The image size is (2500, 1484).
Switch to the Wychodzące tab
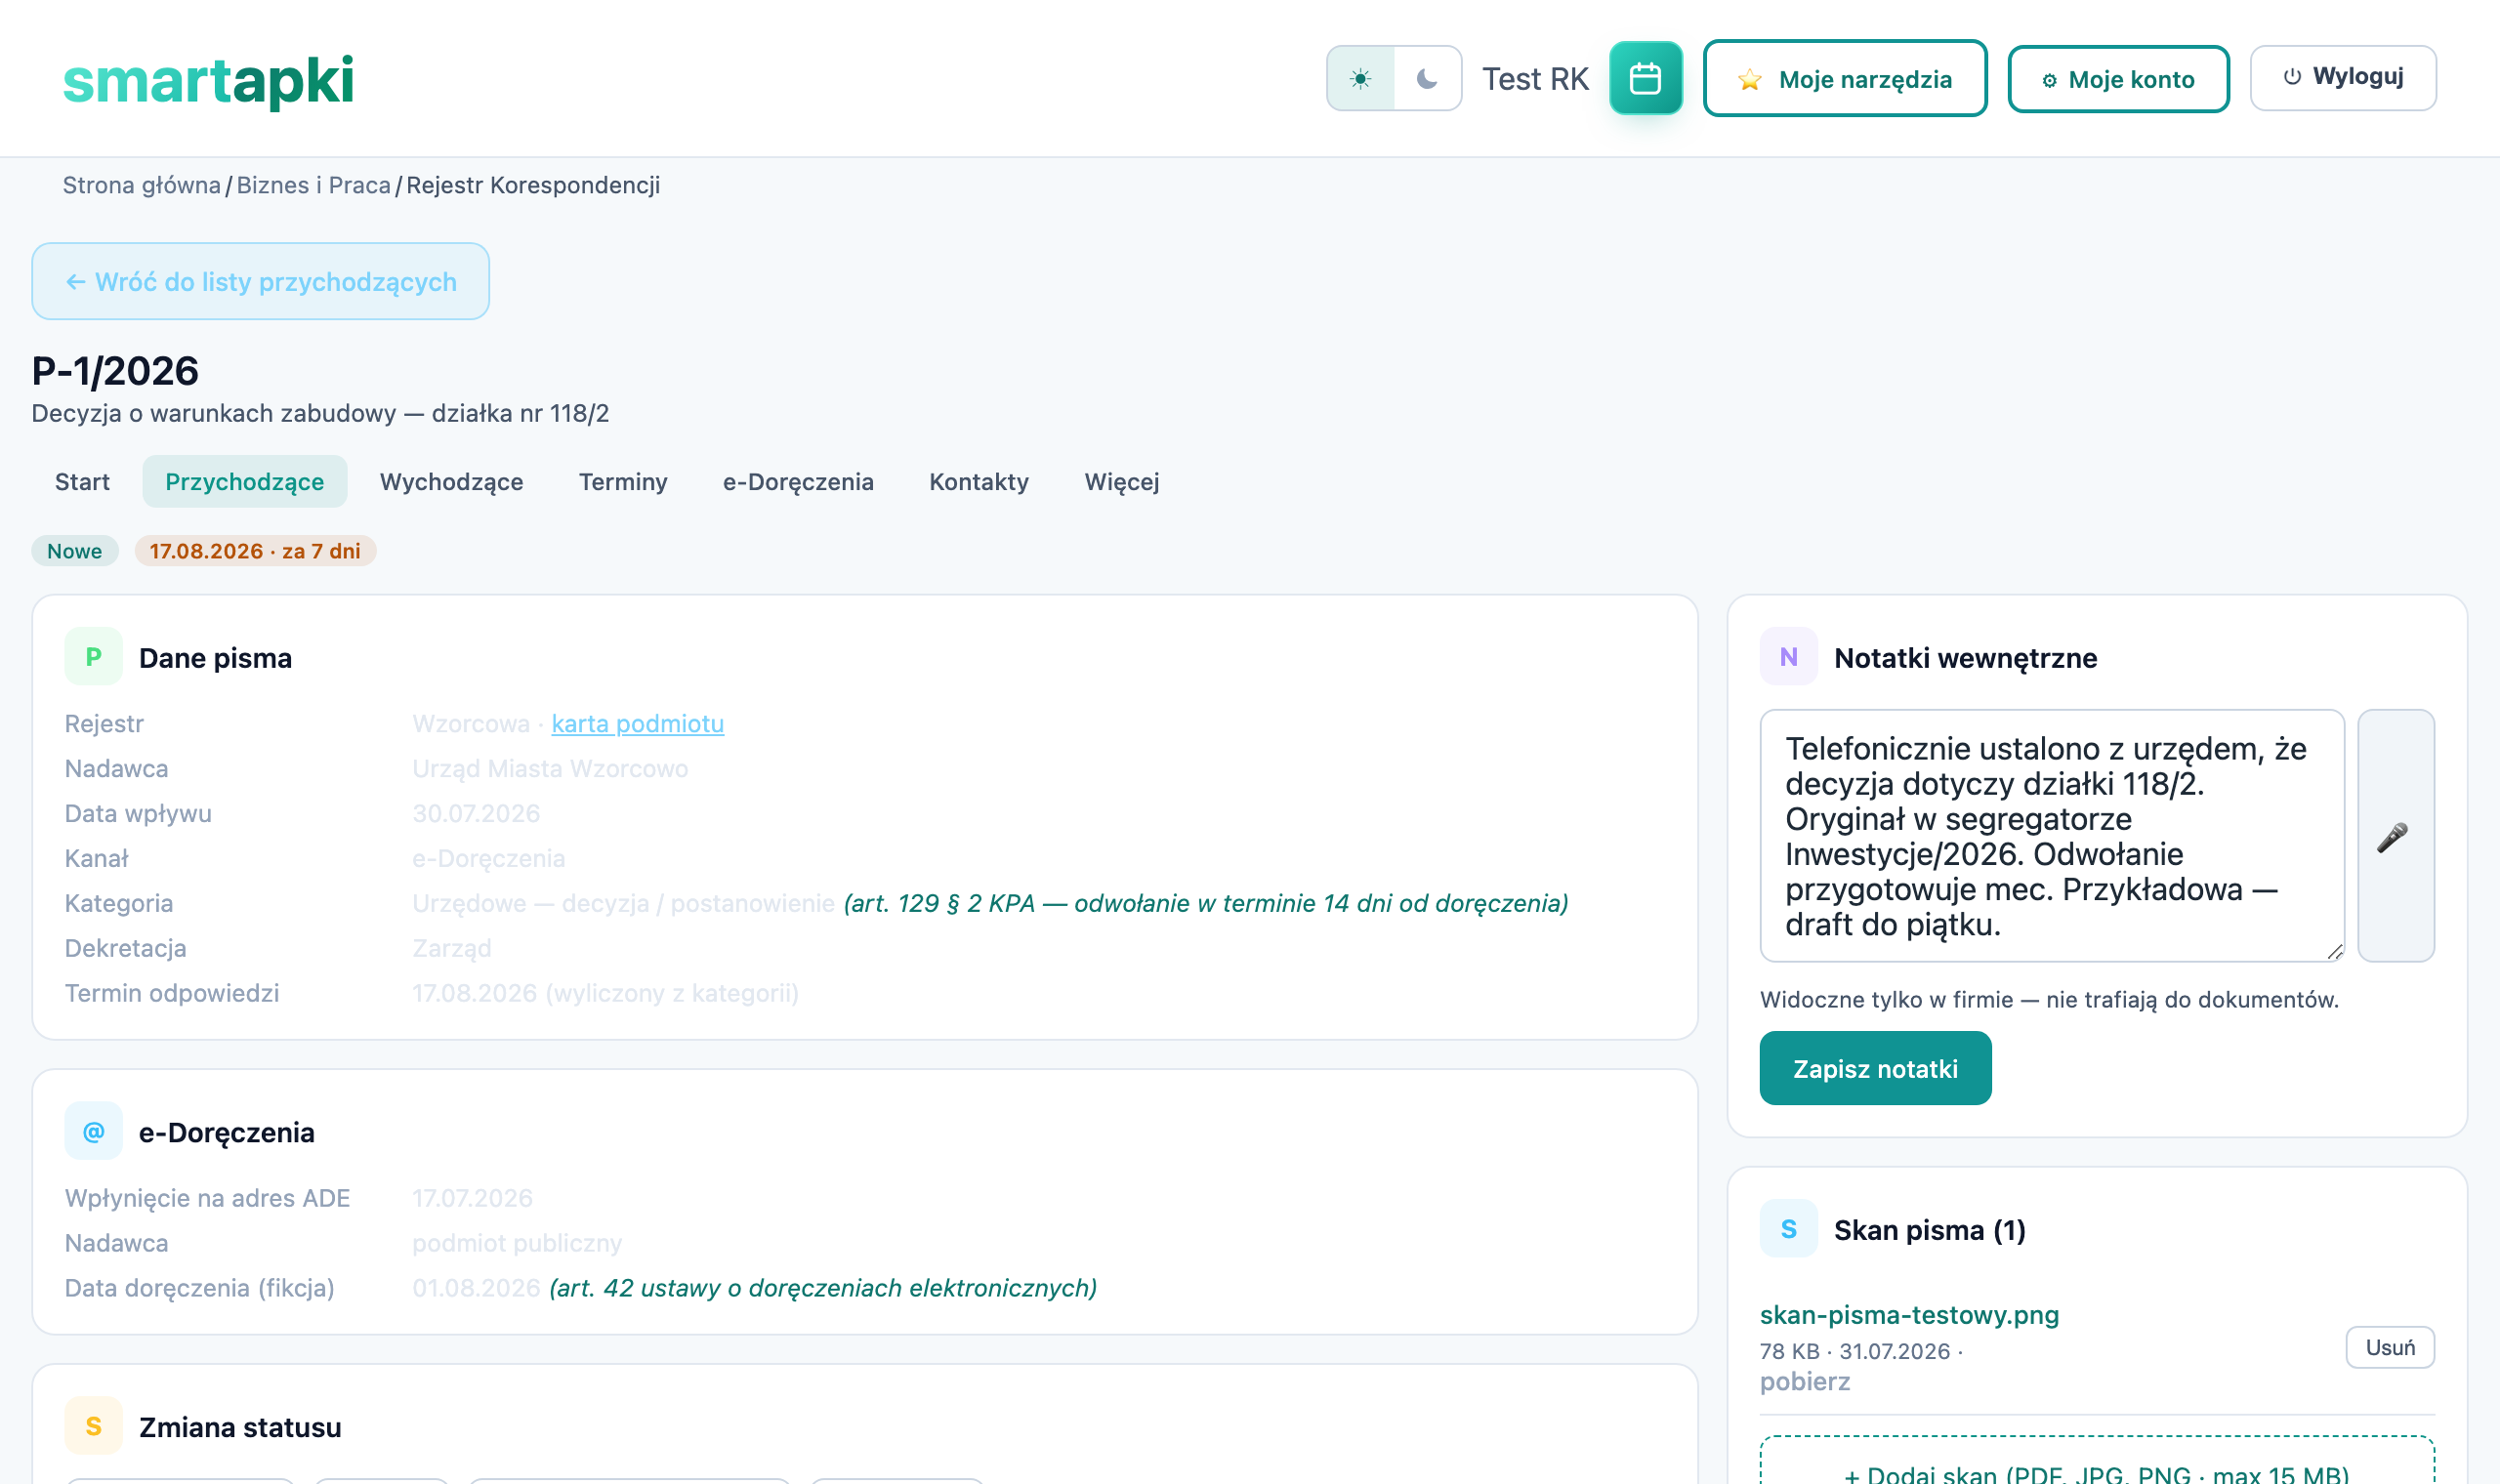click(x=451, y=481)
